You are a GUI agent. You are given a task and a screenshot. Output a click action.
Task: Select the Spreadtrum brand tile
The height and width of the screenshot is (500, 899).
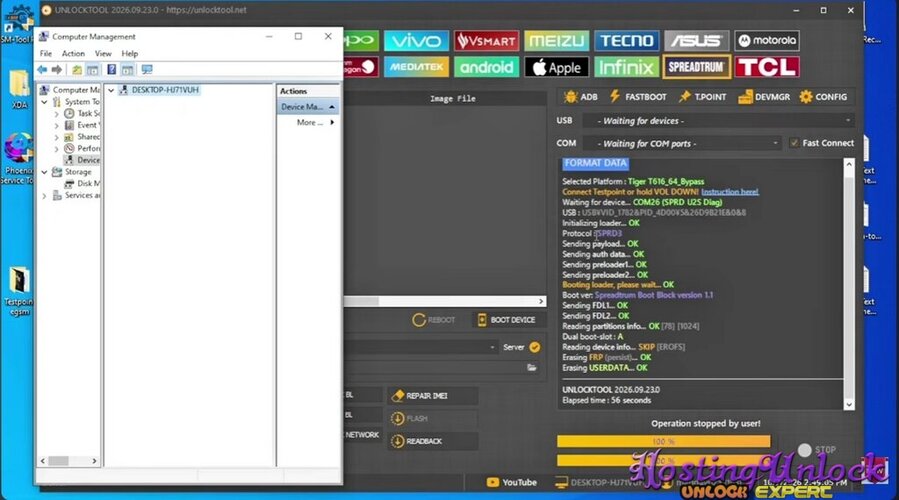[x=697, y=67]
